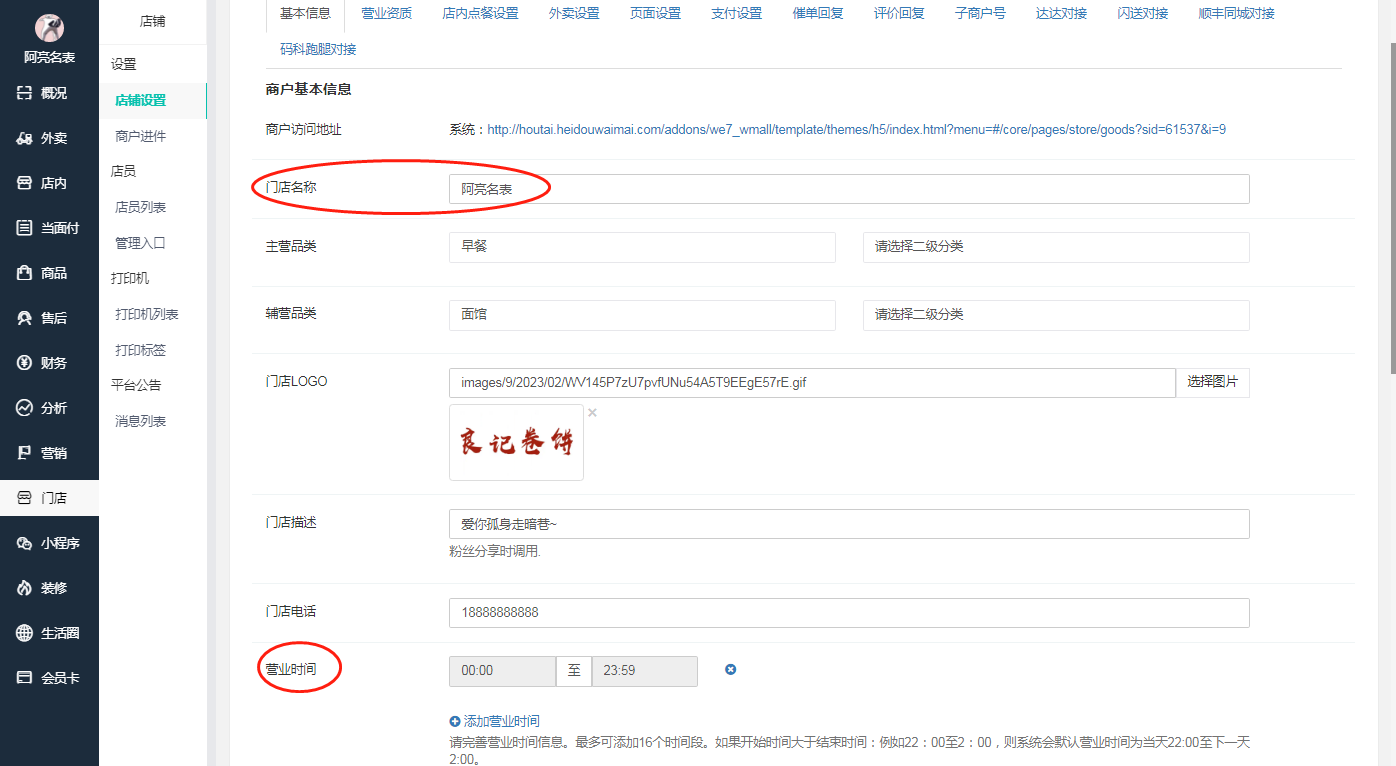The image size is (1396, 766).
Task: Go to the 催单回复 tab
Action: point(817,14)
